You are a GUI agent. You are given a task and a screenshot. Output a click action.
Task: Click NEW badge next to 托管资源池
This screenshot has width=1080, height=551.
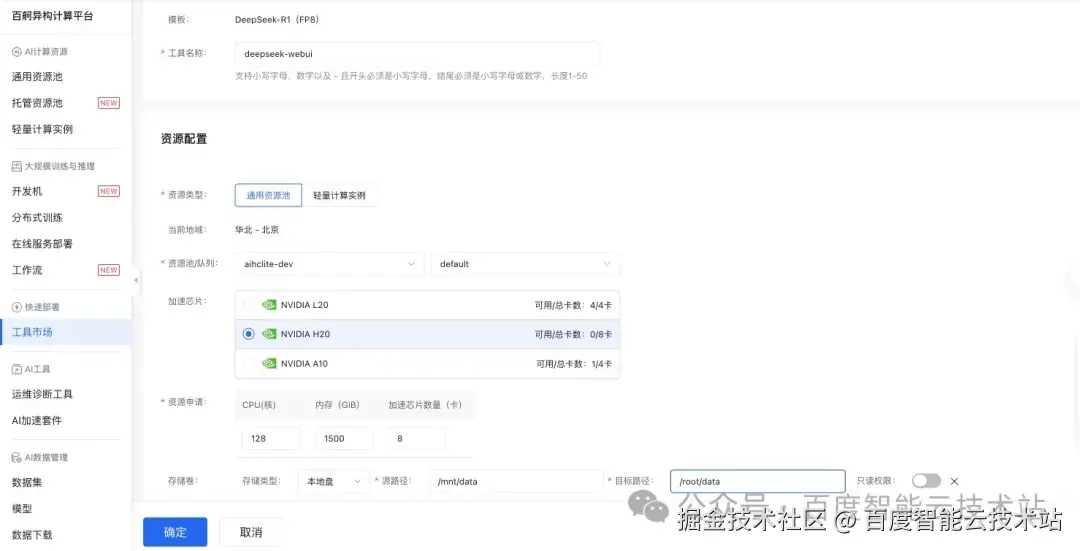[109, 103]
